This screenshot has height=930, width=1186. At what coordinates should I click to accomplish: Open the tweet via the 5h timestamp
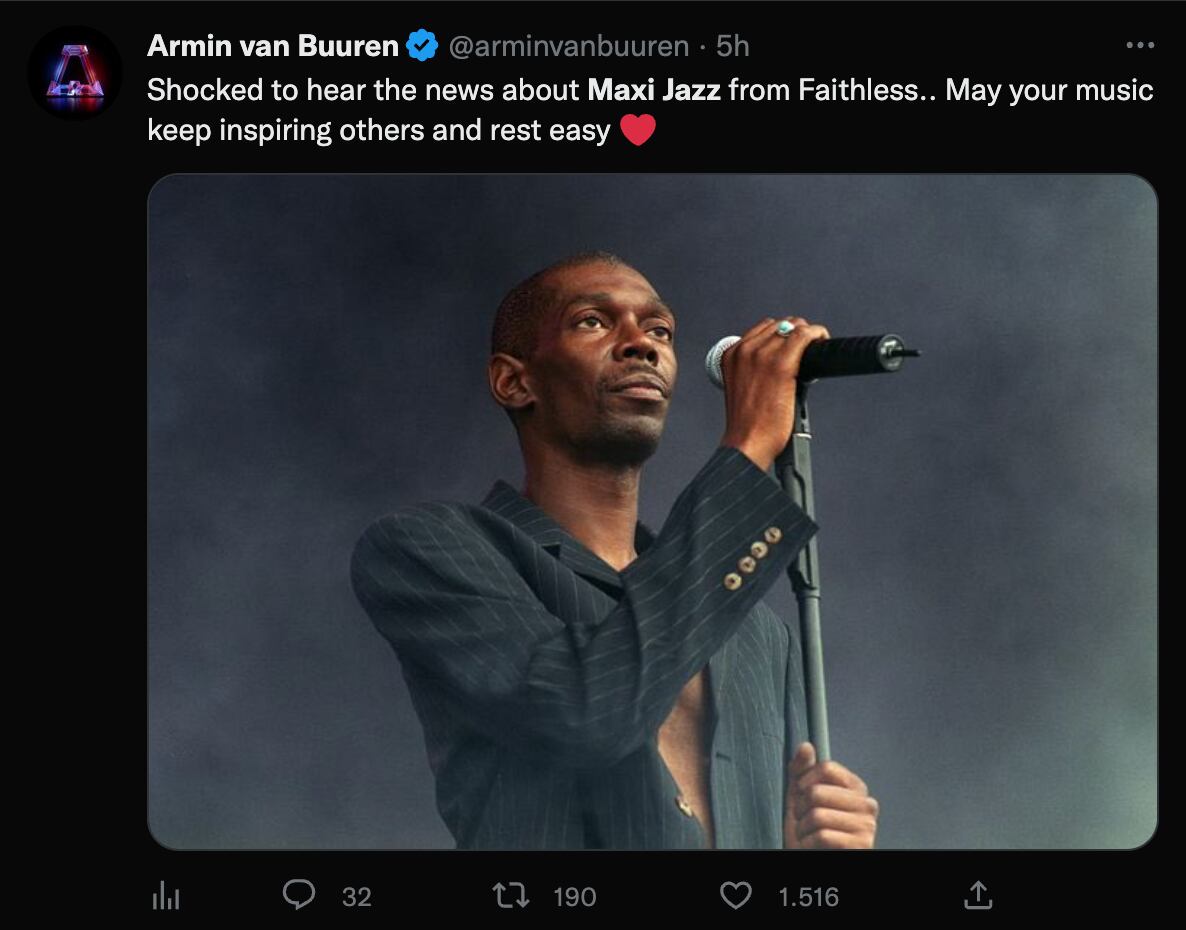[732, 46]
